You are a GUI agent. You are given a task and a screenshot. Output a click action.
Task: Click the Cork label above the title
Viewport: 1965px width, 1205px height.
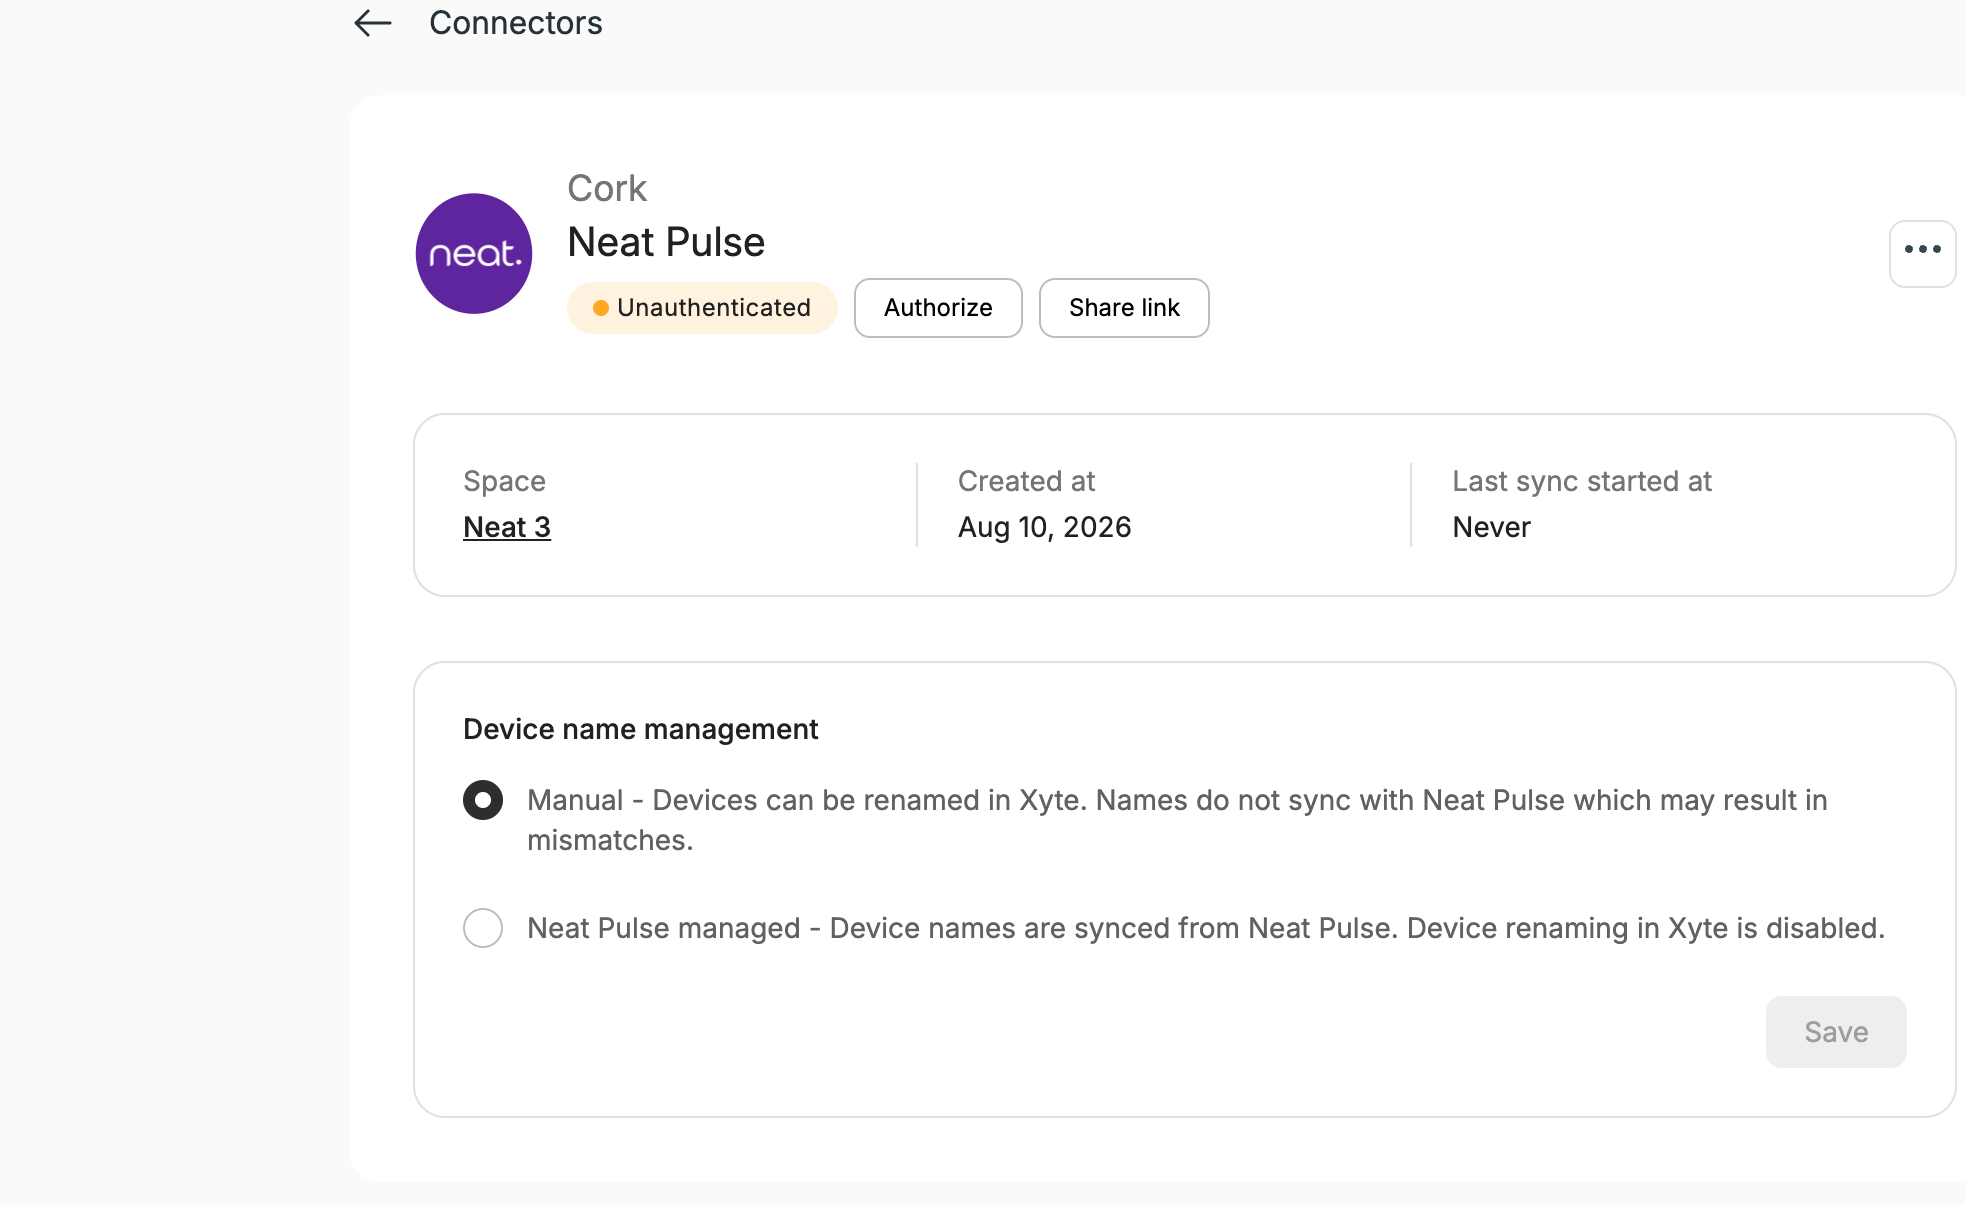coord(607,188)
